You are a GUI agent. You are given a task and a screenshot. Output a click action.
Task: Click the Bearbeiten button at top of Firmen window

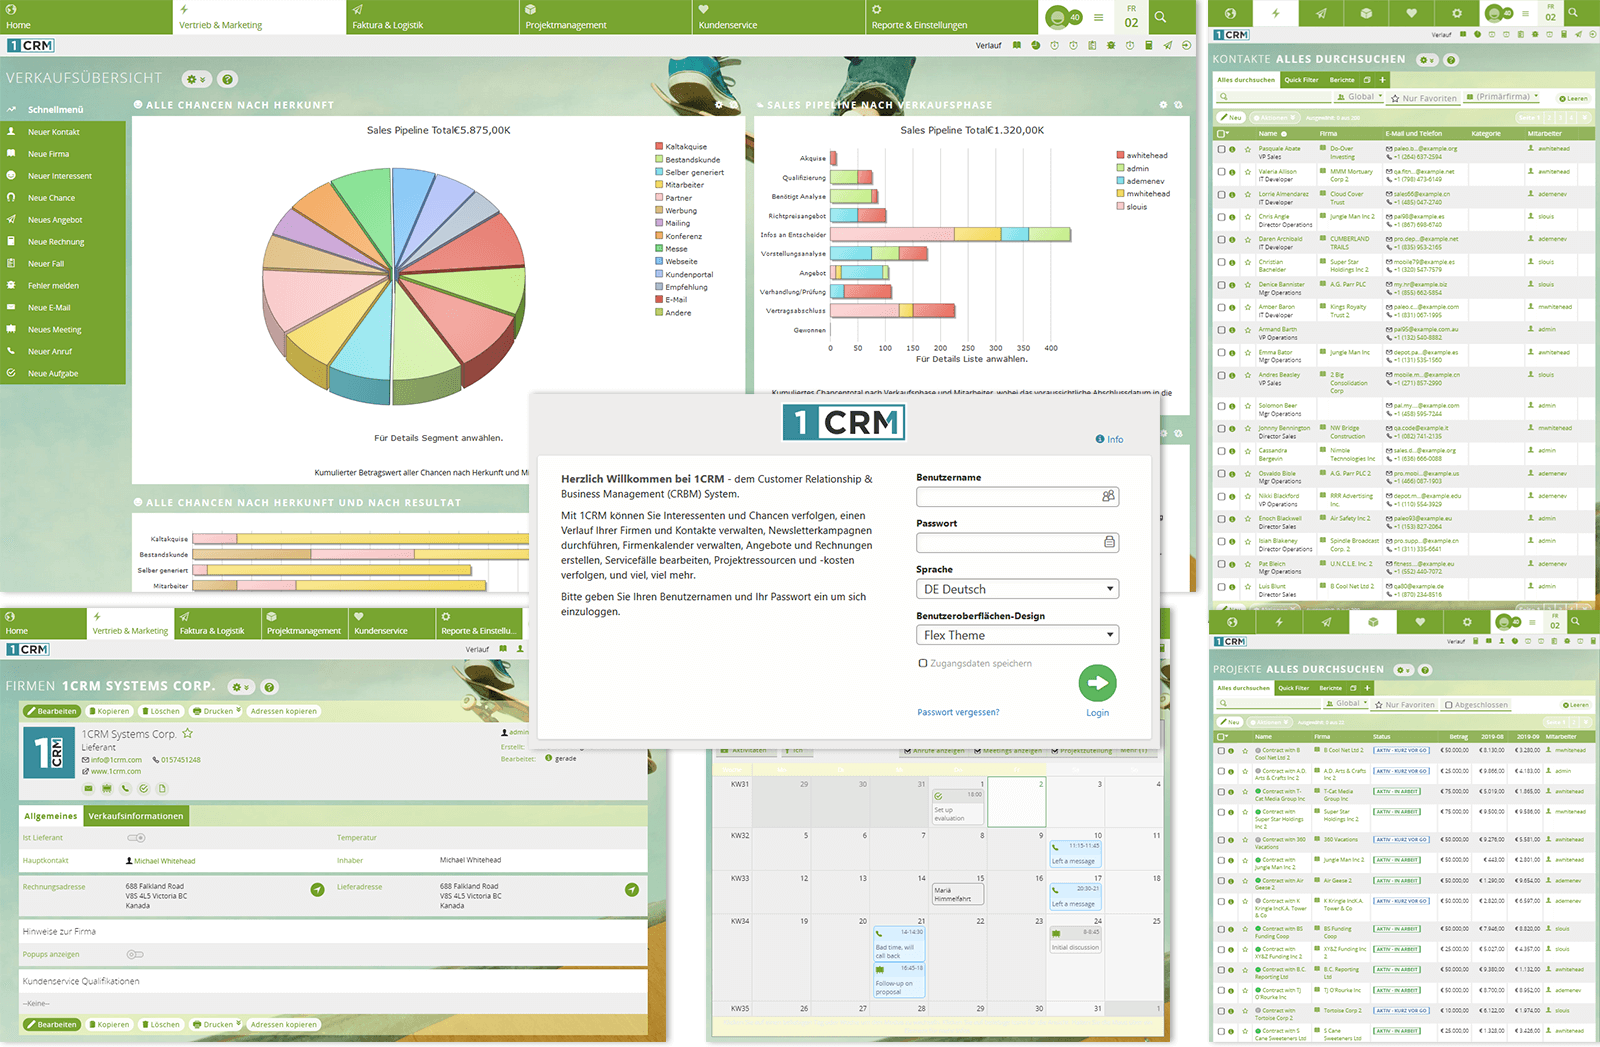51,711
